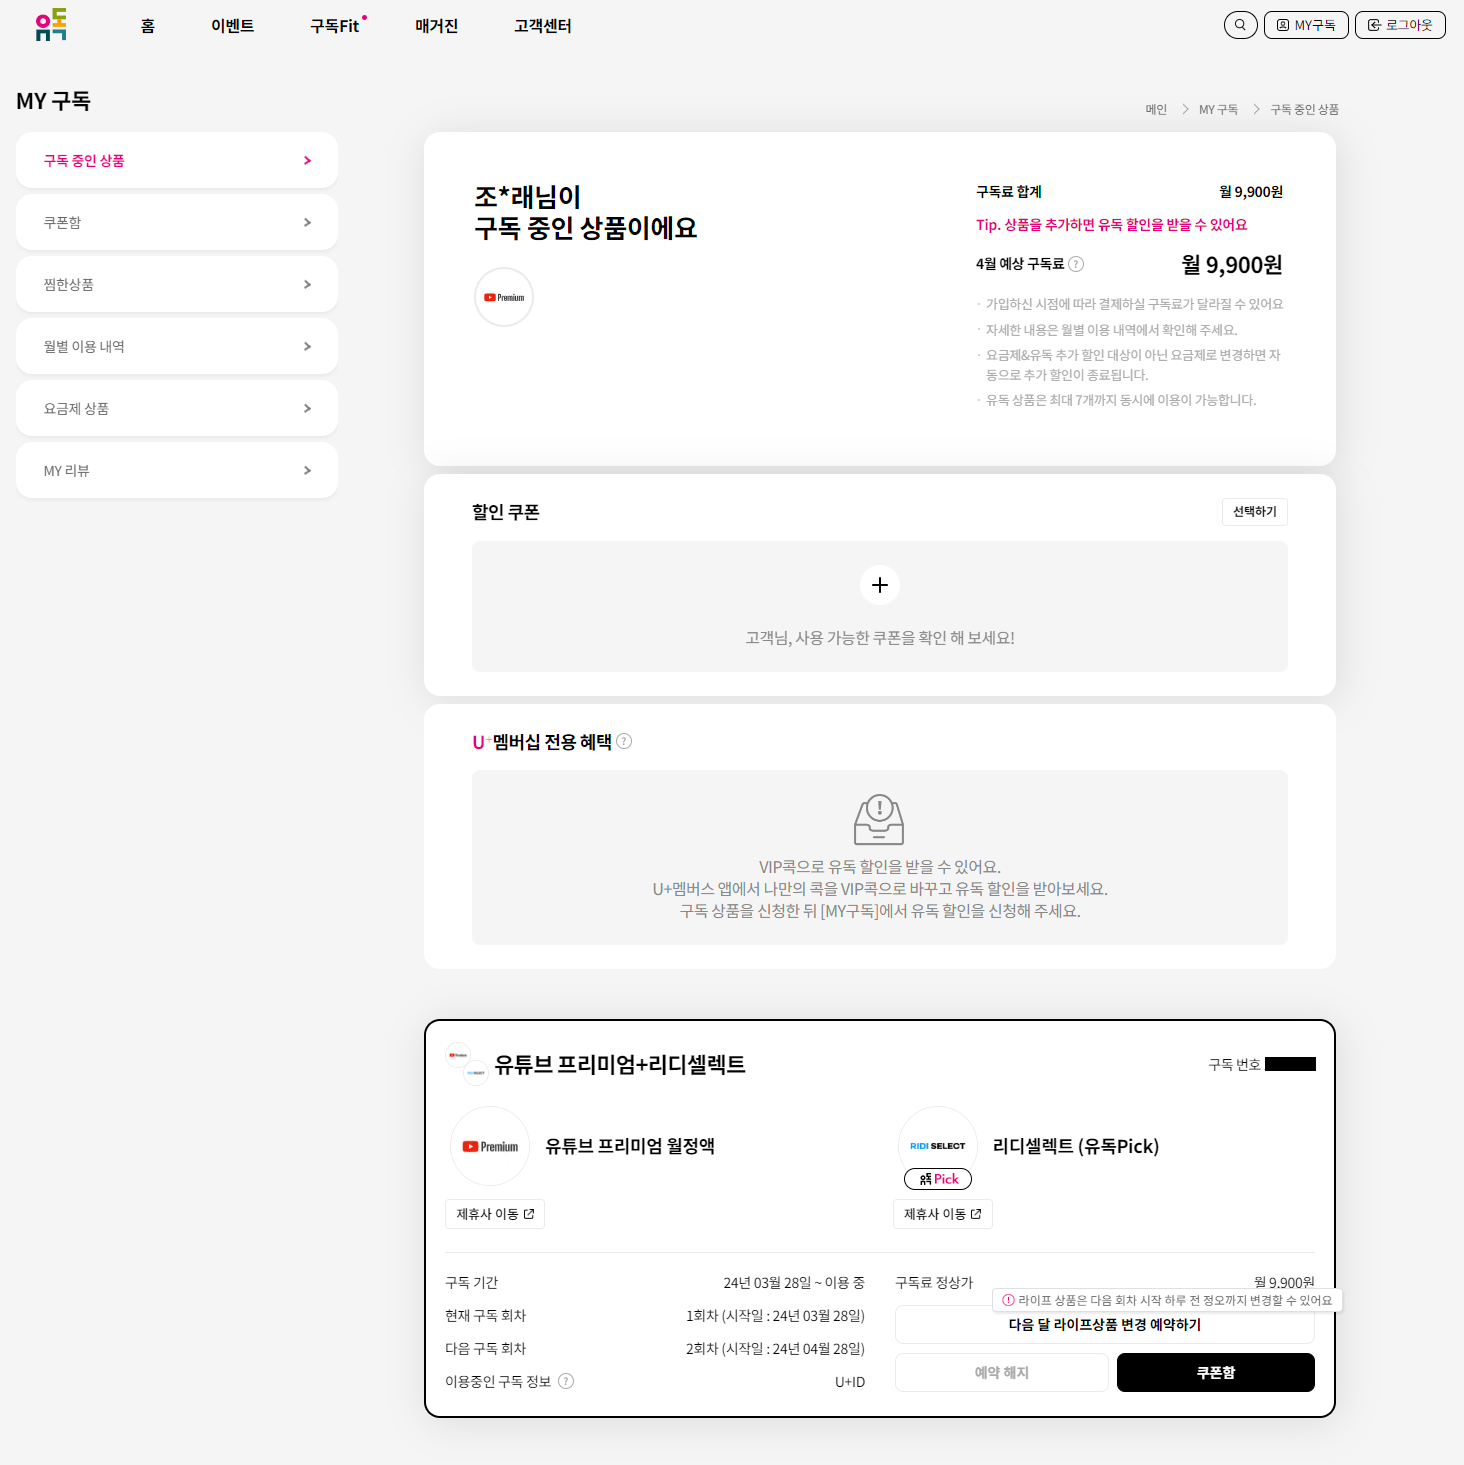
Task: Click the chevron on 쿠폰함 row
Action: pyautogui.click(x=307, y=222)
